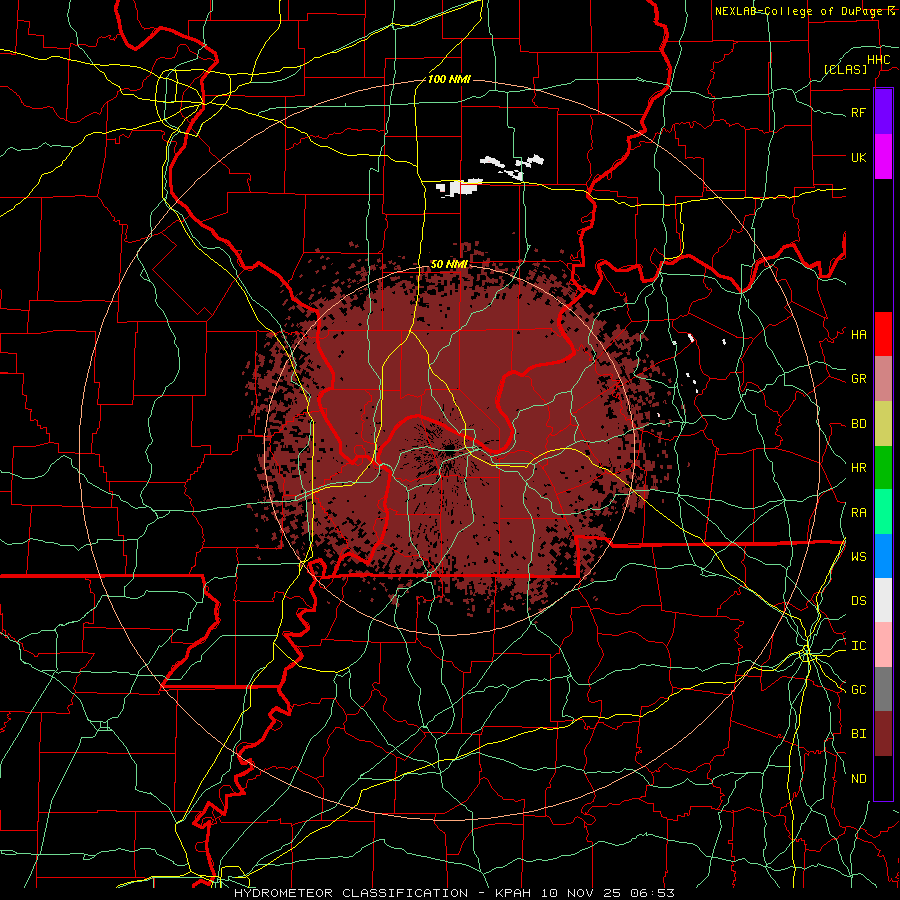Click the RA legend label

[859, 513]
